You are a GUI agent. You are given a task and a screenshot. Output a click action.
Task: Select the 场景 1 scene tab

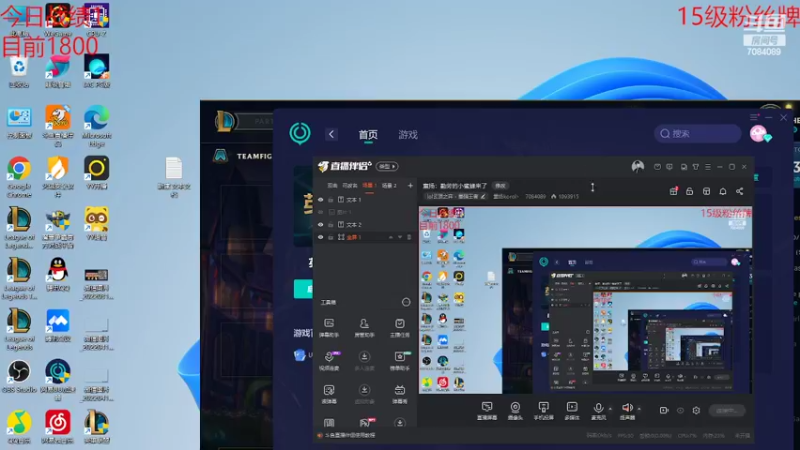(x=369, y=185)
